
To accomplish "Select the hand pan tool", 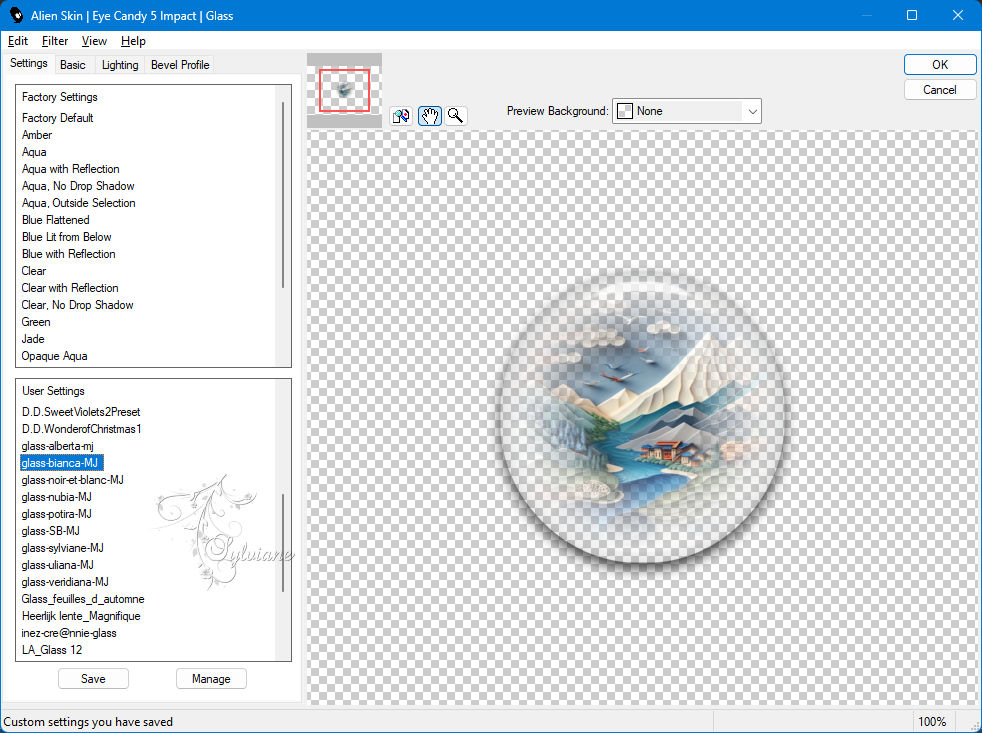I will coord(430,116).
